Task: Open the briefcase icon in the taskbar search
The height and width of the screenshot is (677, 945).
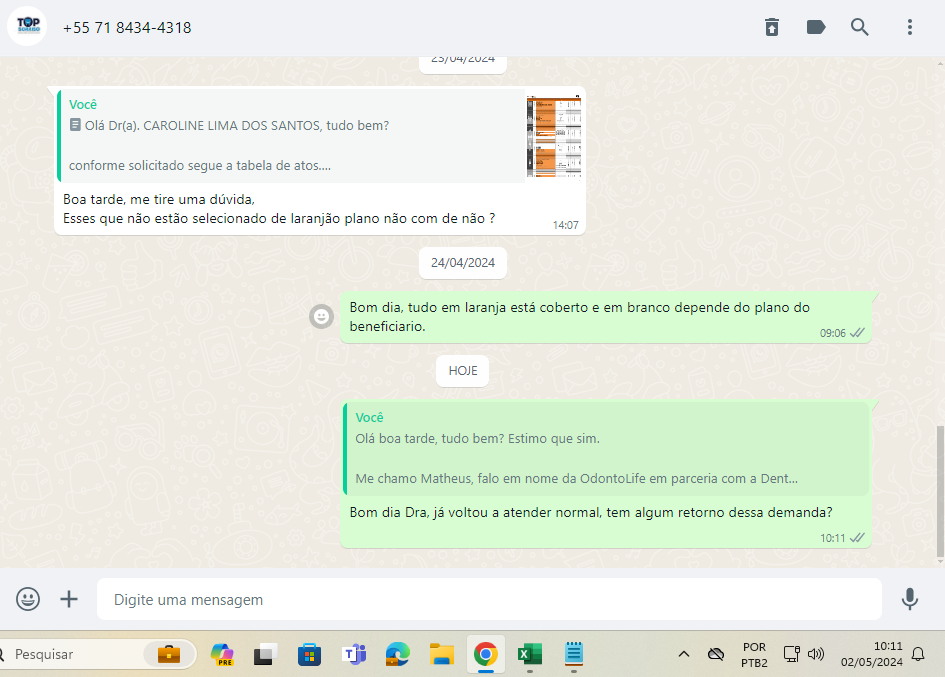Action: click(x=169, y=654)
